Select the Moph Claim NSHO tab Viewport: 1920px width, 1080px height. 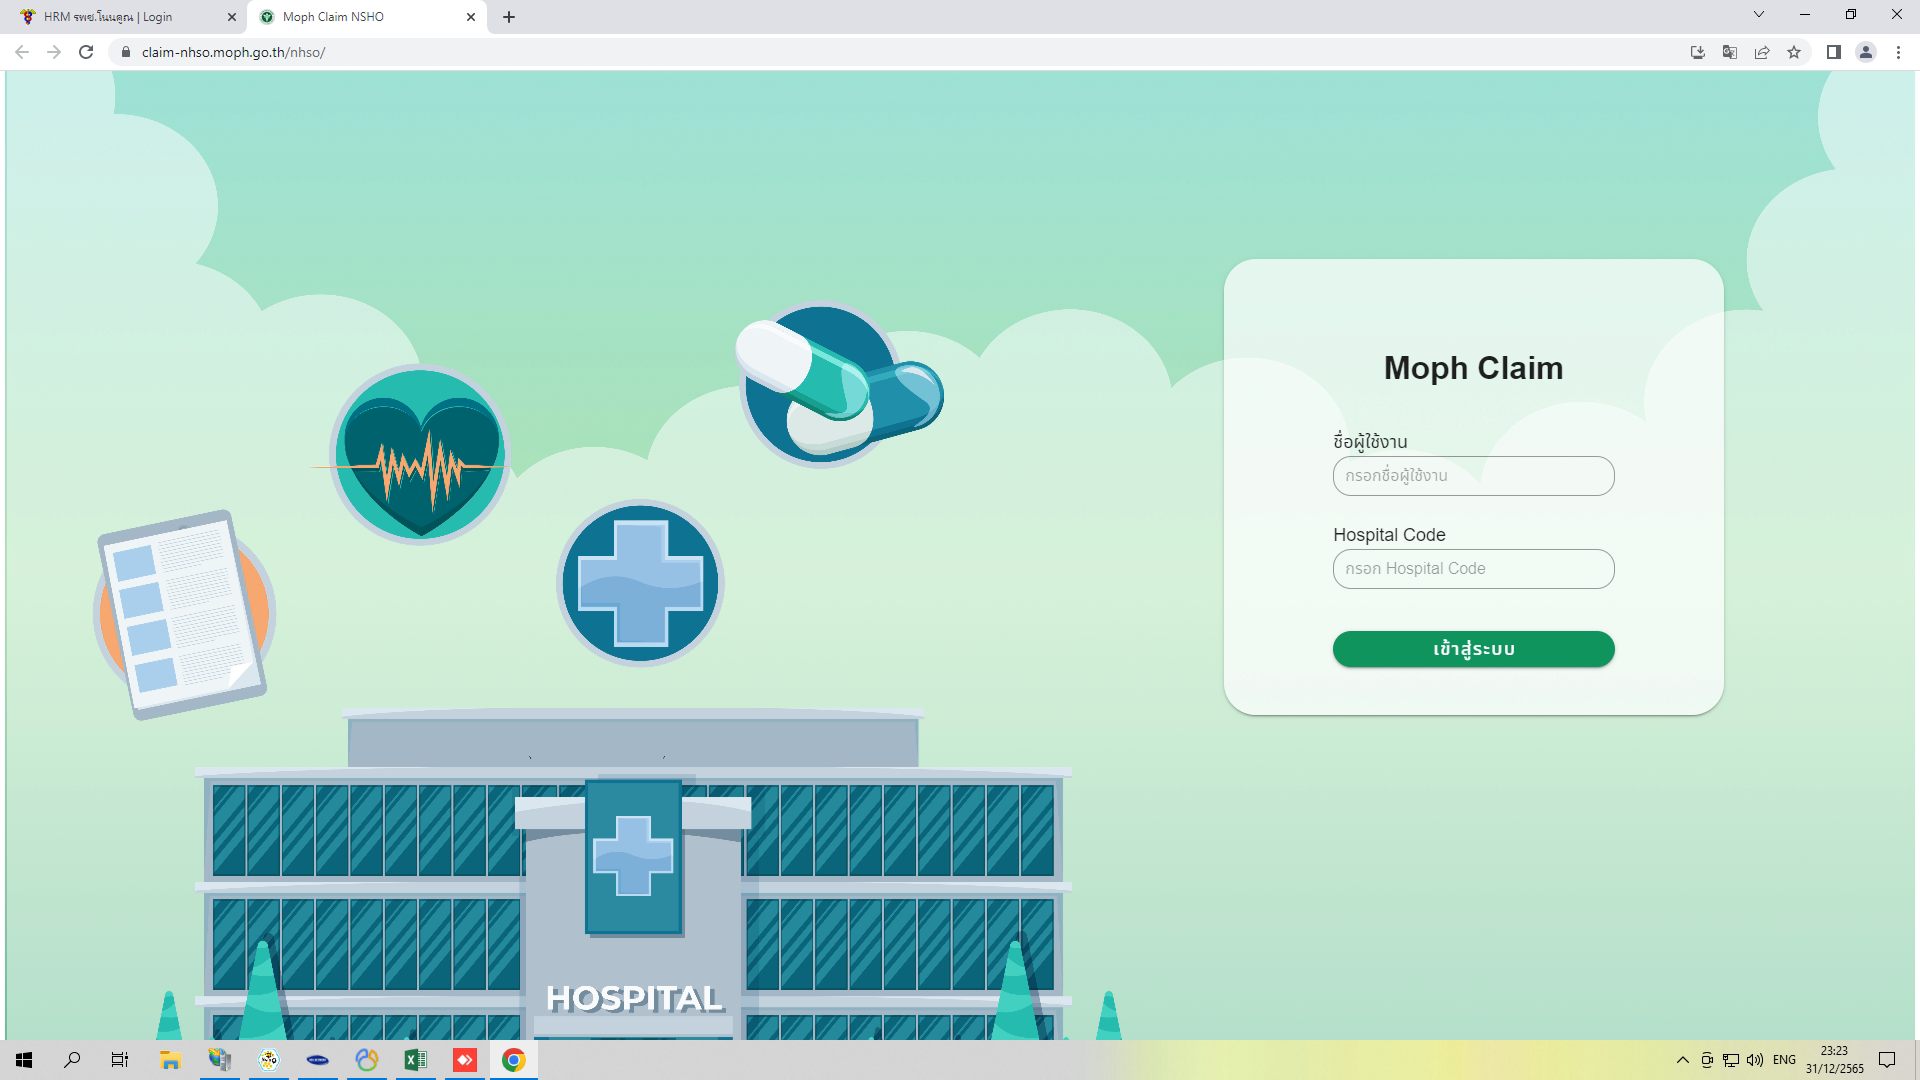click(350, 17)
